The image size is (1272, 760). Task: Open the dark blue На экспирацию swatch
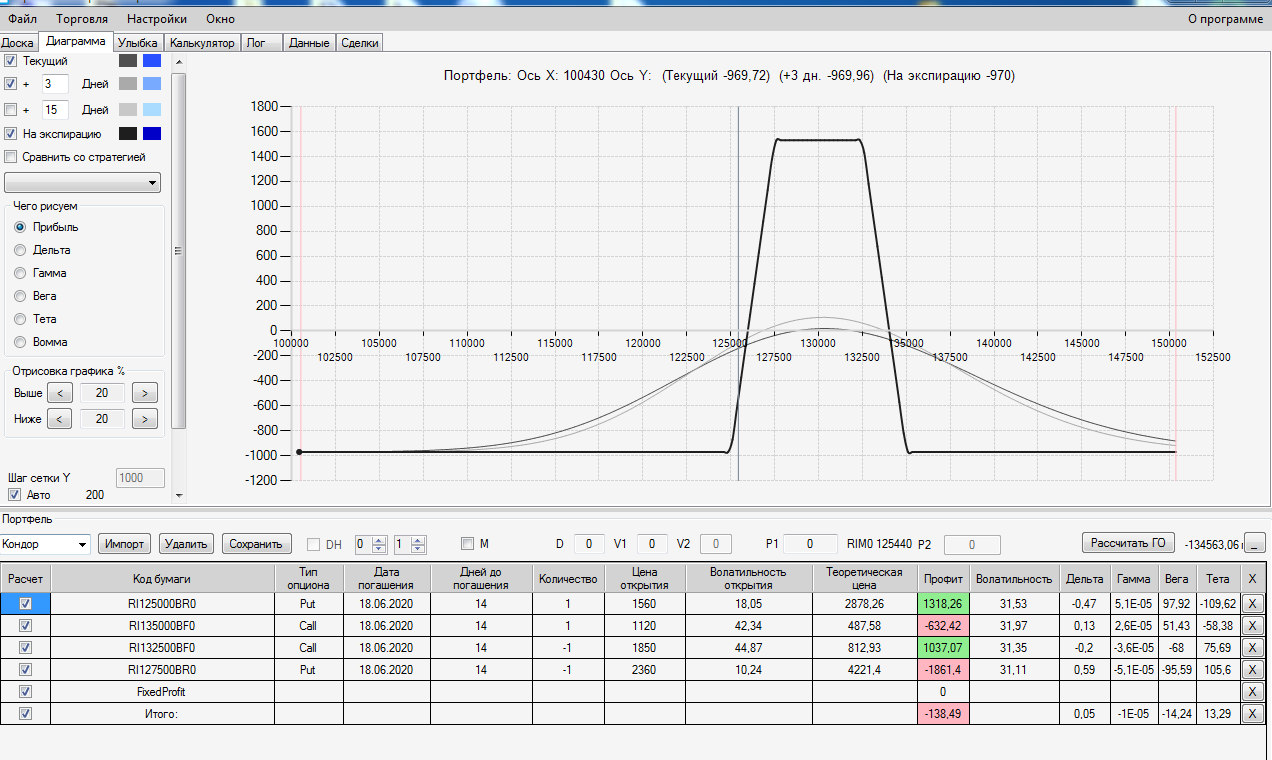coord(151,133)
